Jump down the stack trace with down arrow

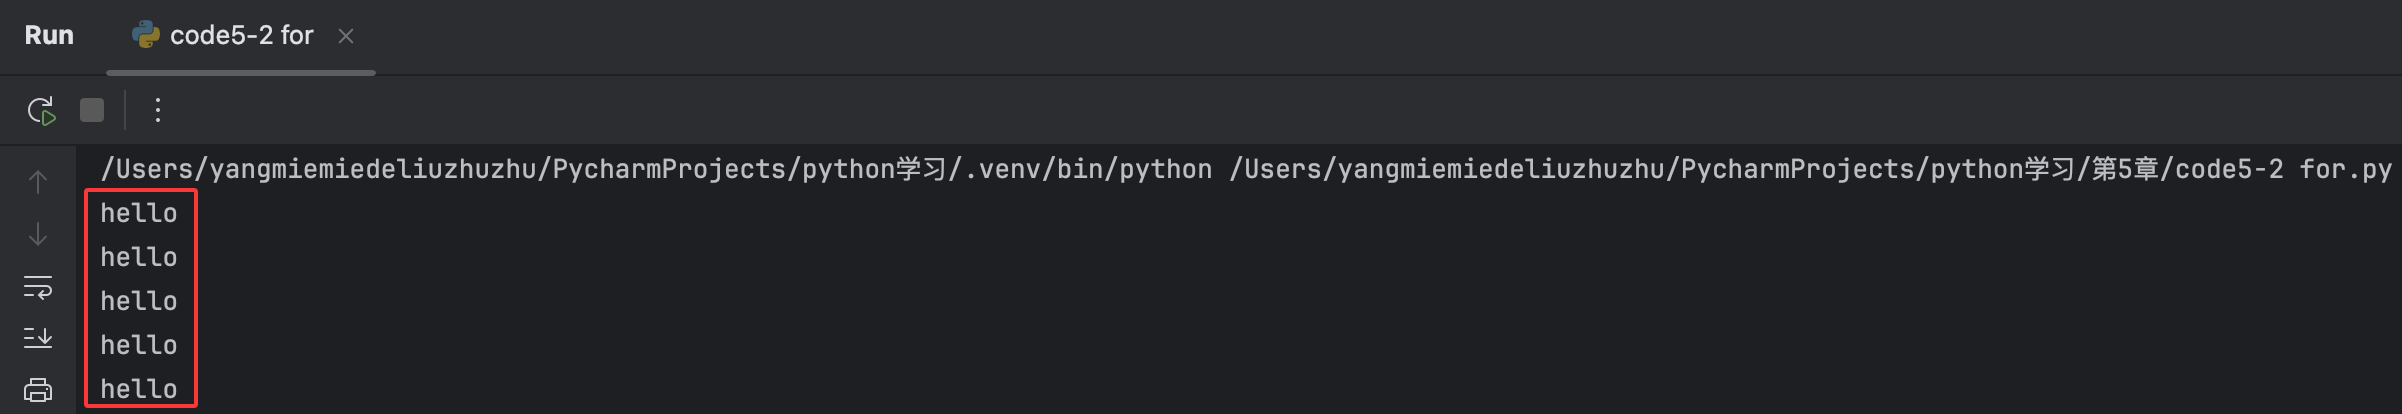tap(38, 234)
